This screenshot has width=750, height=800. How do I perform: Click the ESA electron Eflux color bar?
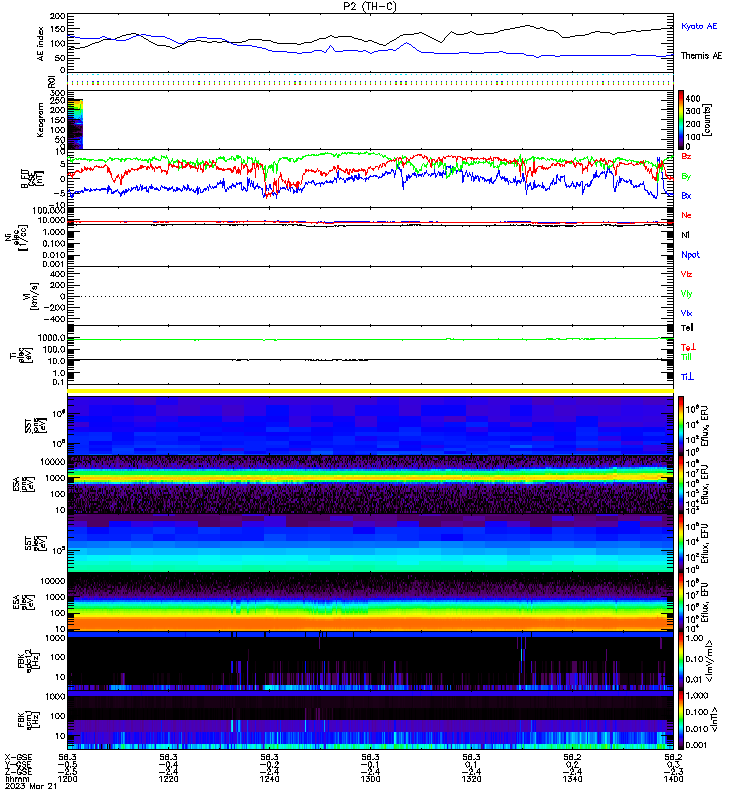tap(681, 603)
